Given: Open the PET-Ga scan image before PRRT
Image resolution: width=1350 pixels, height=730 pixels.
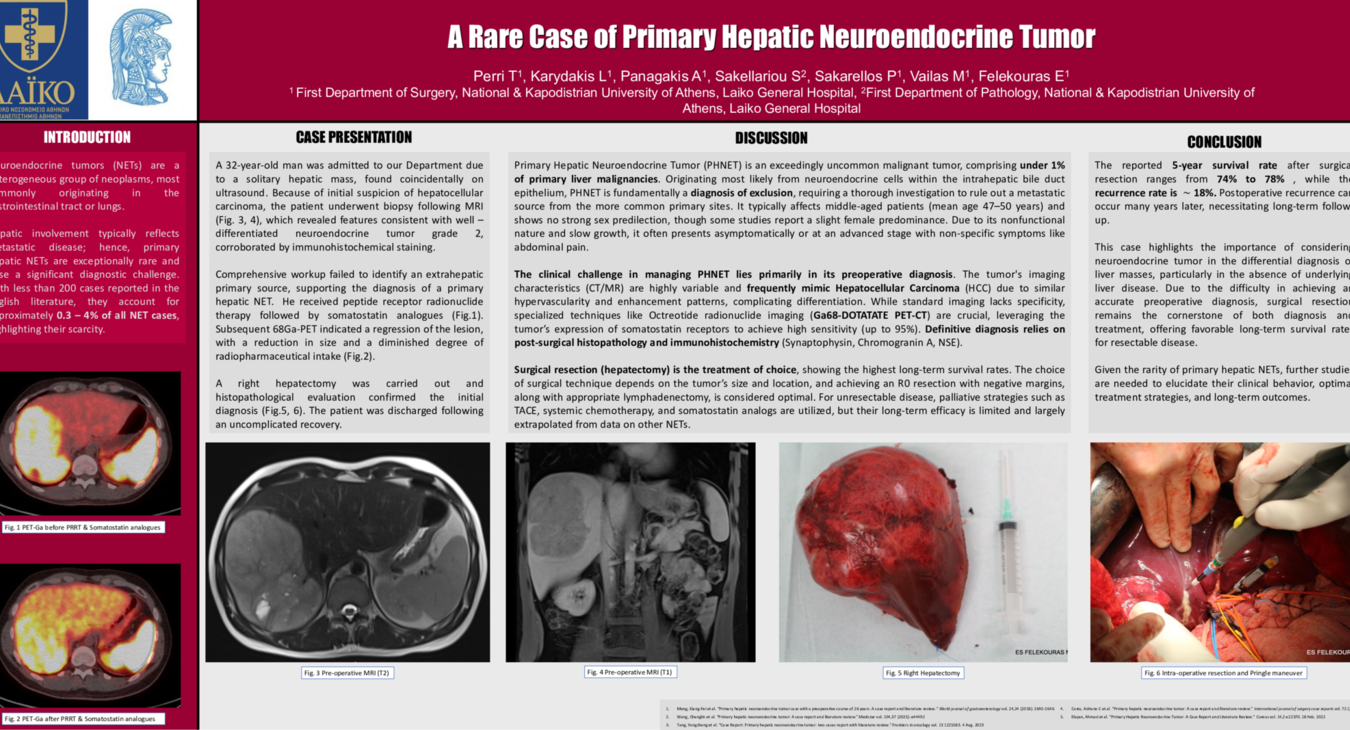Looking at the screenshot, I should click(x=90, y=443).
